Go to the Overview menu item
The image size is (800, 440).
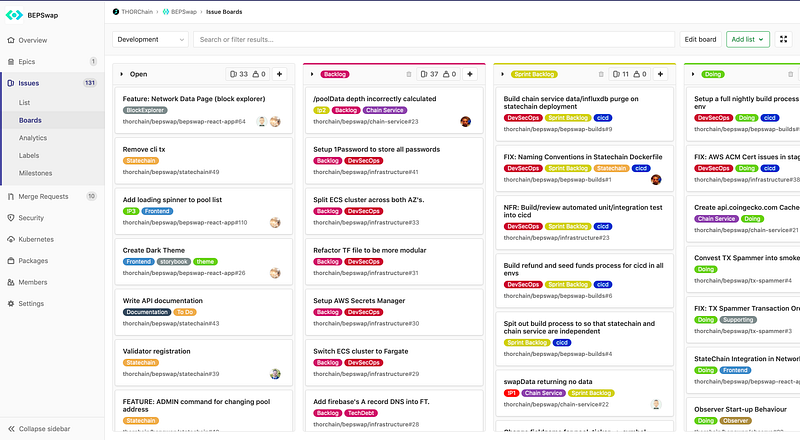point(33,40)
